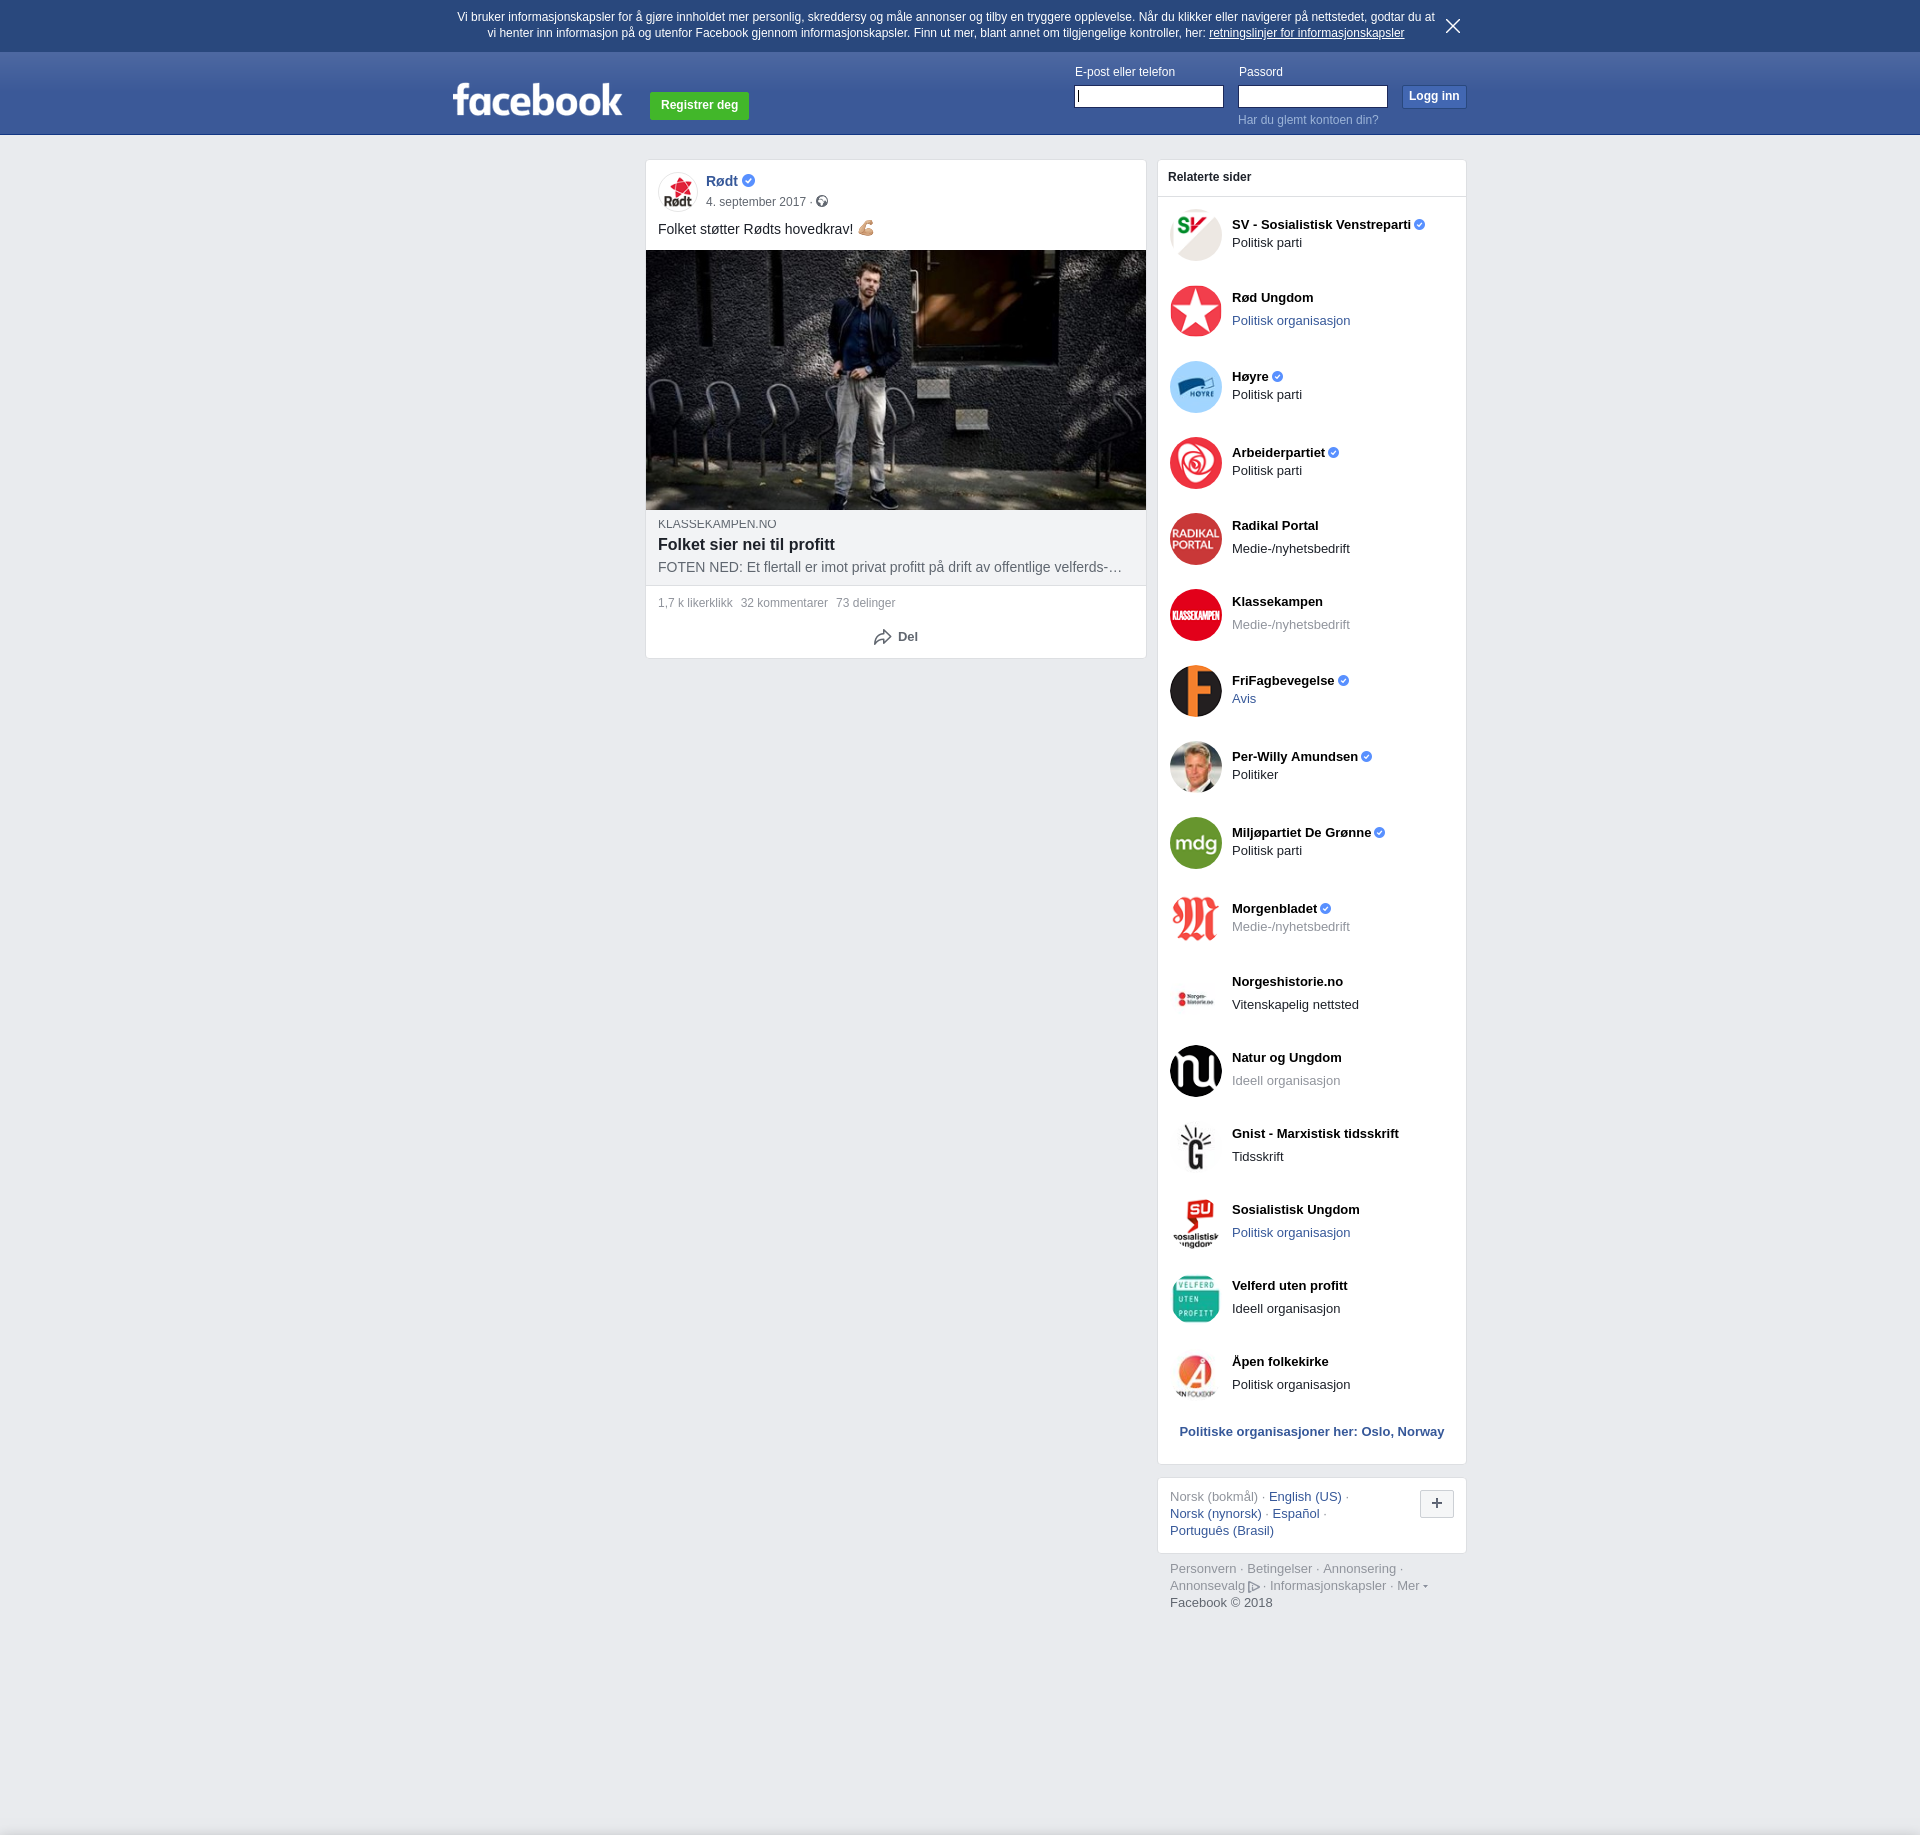
Task: Open the Annonsering footer link
Action: [x=1359, y=1569]
